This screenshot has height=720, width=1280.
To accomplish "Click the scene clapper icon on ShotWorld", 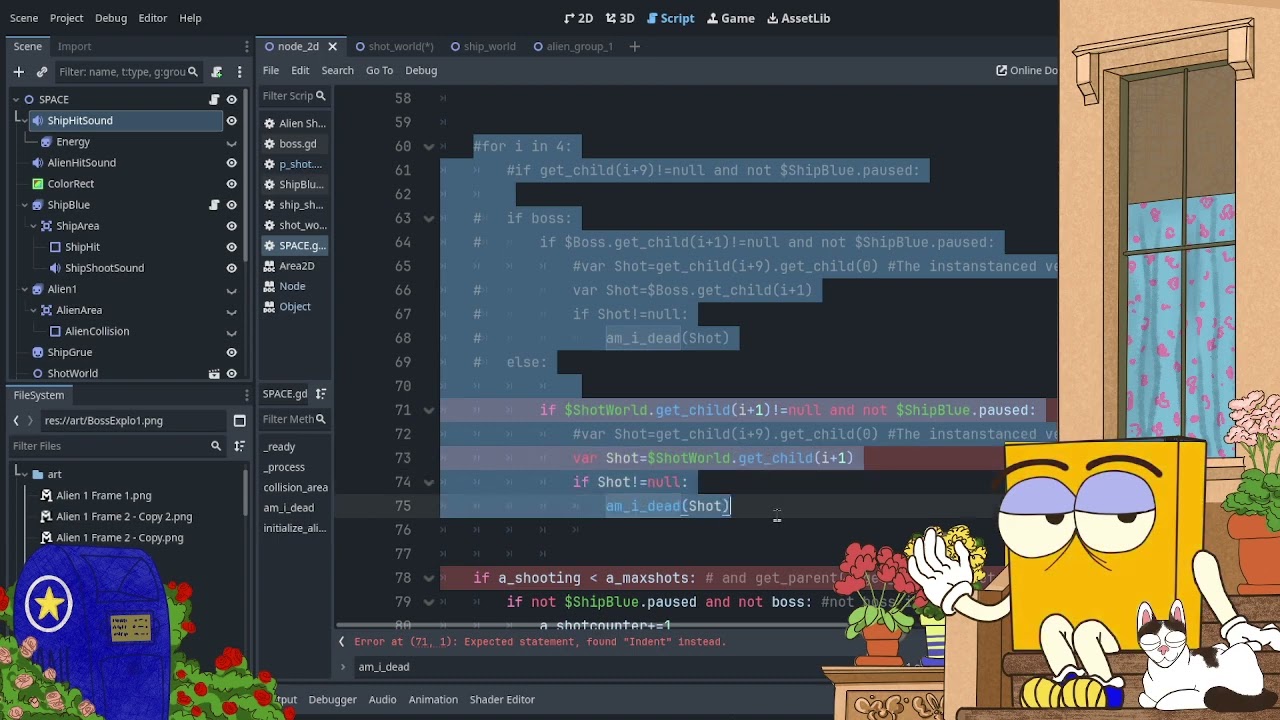I will pyautogui.click(x=214, y=374).
